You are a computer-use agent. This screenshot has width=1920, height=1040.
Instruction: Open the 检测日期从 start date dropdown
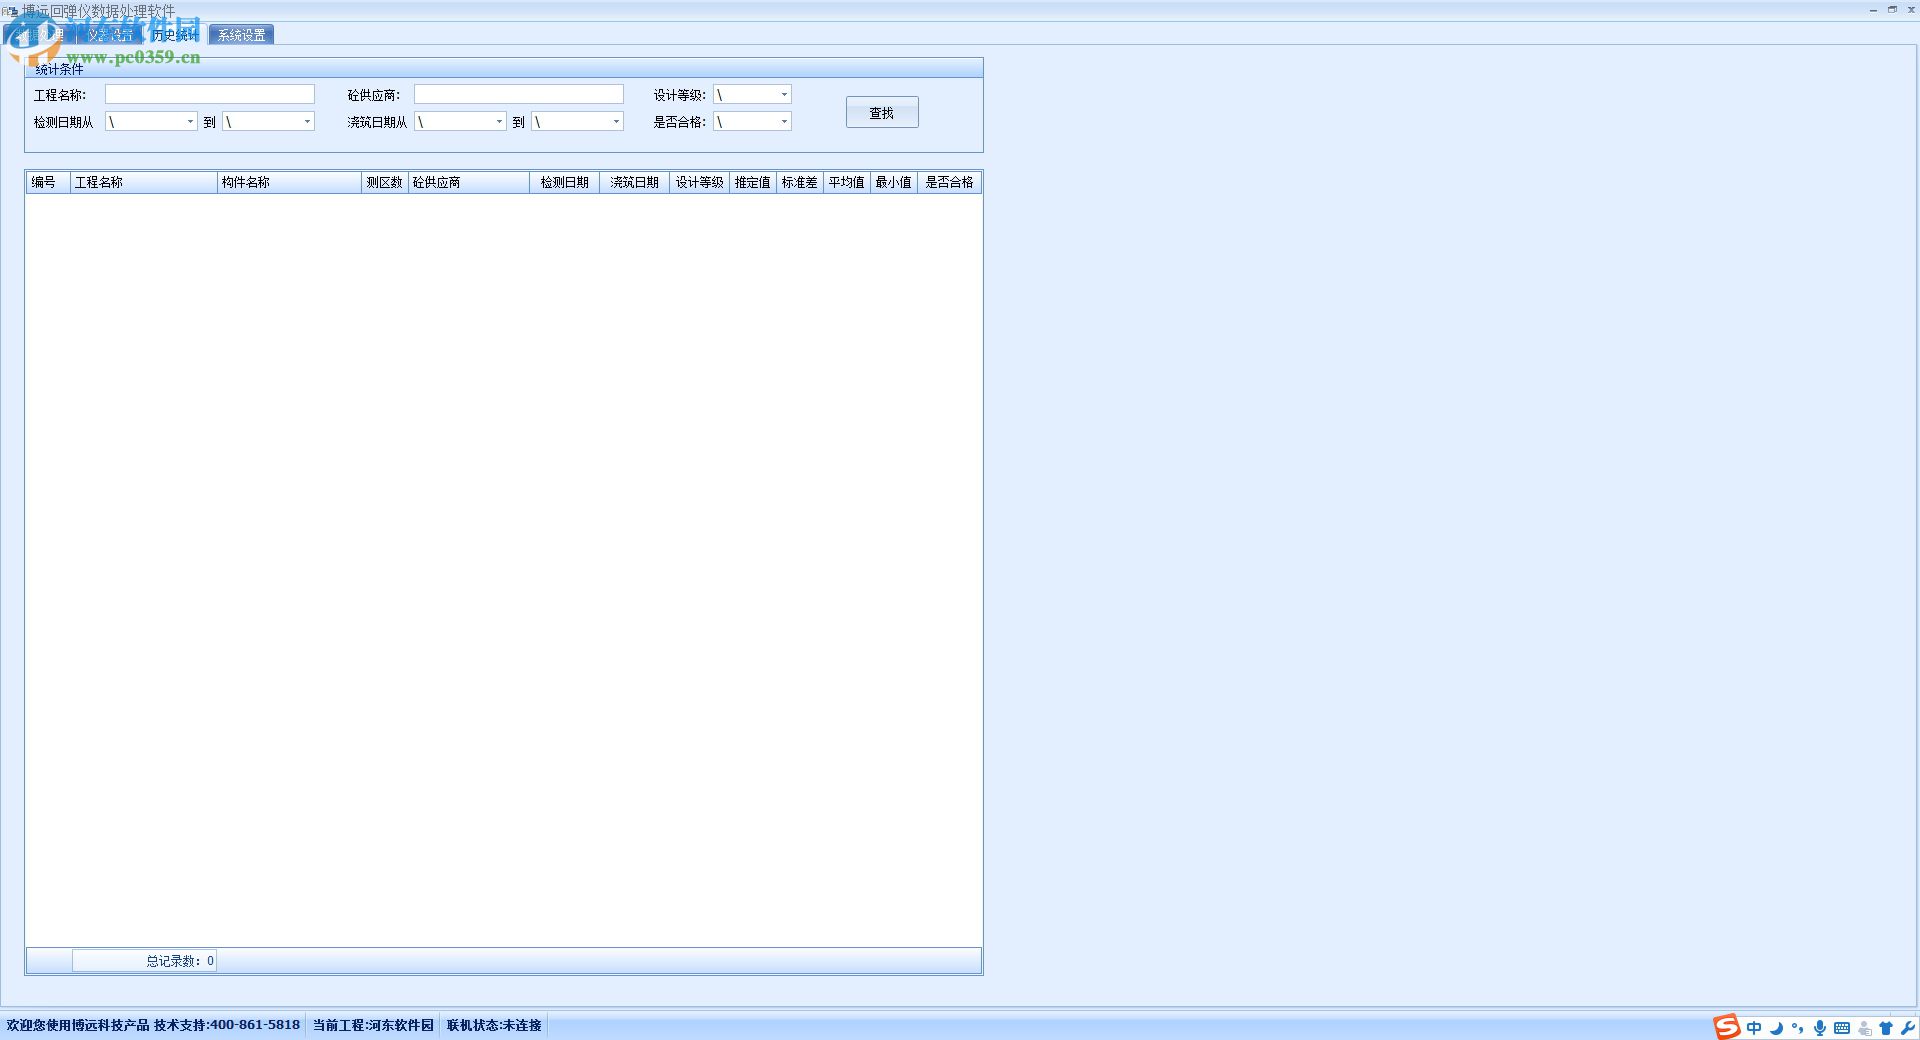point(190,121)
